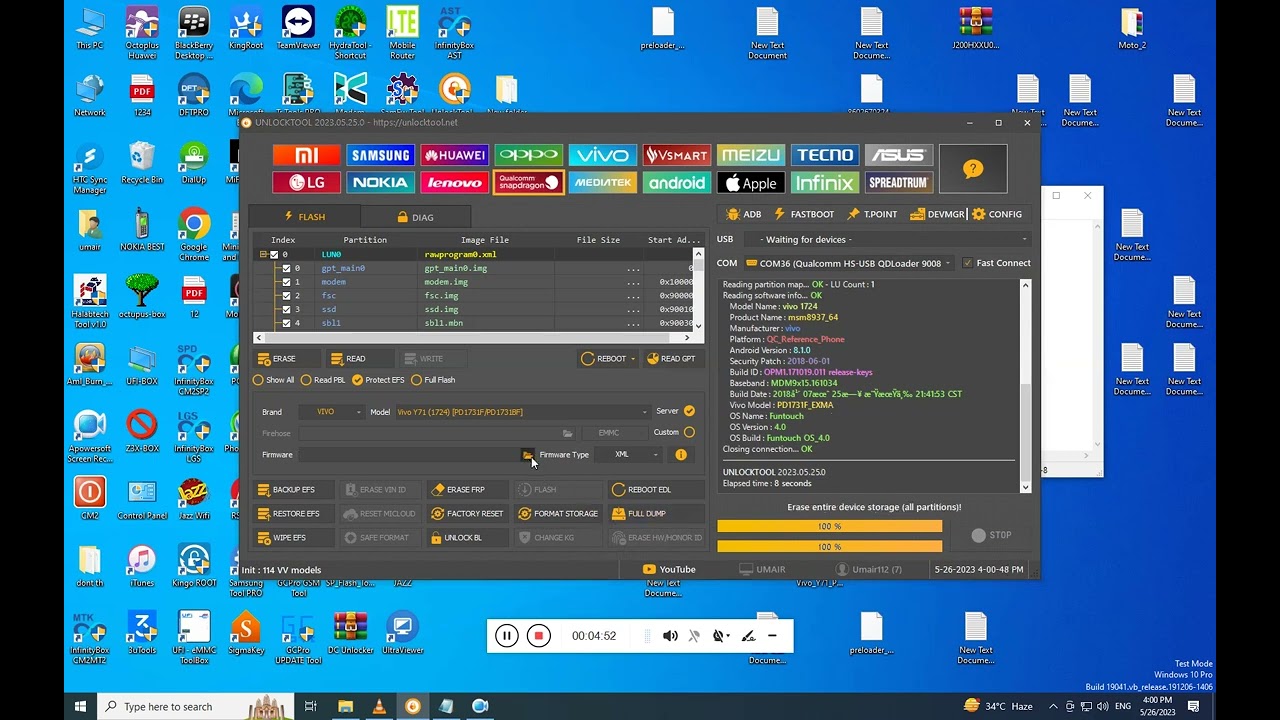Image resolution: width=1280 pixels, height=720 pixels.
Task: Open the Model dropdown list
Action: pyautogui.click(x=522, y=412)
